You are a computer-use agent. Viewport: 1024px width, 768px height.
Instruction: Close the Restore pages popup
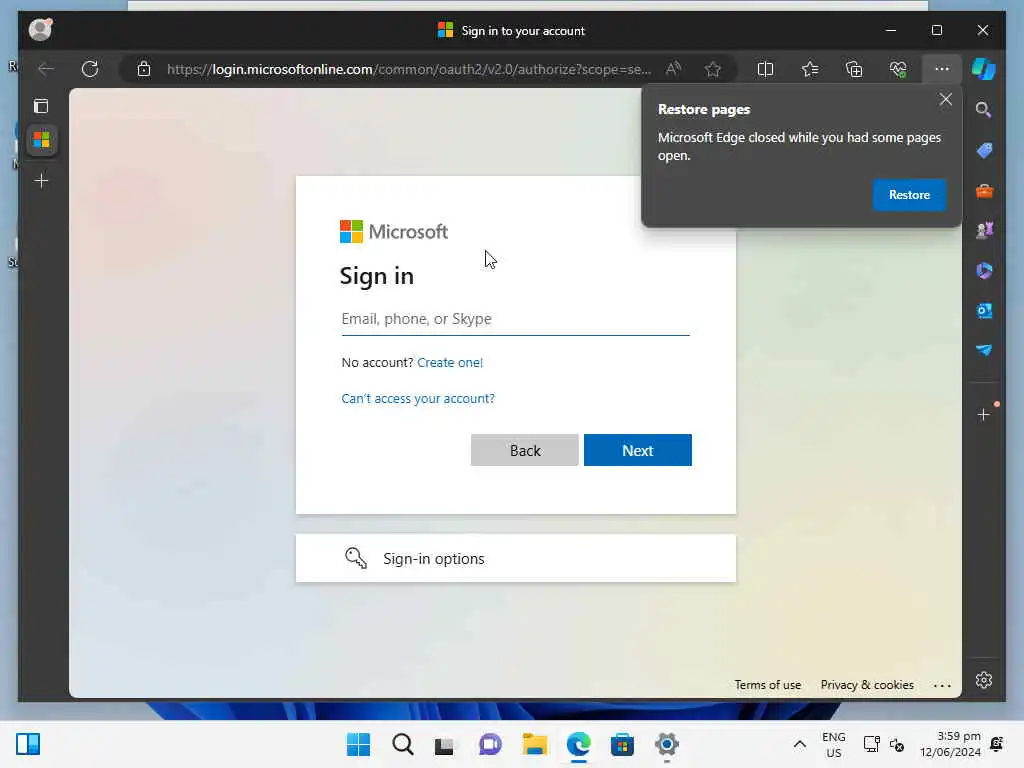coord(945,99)
